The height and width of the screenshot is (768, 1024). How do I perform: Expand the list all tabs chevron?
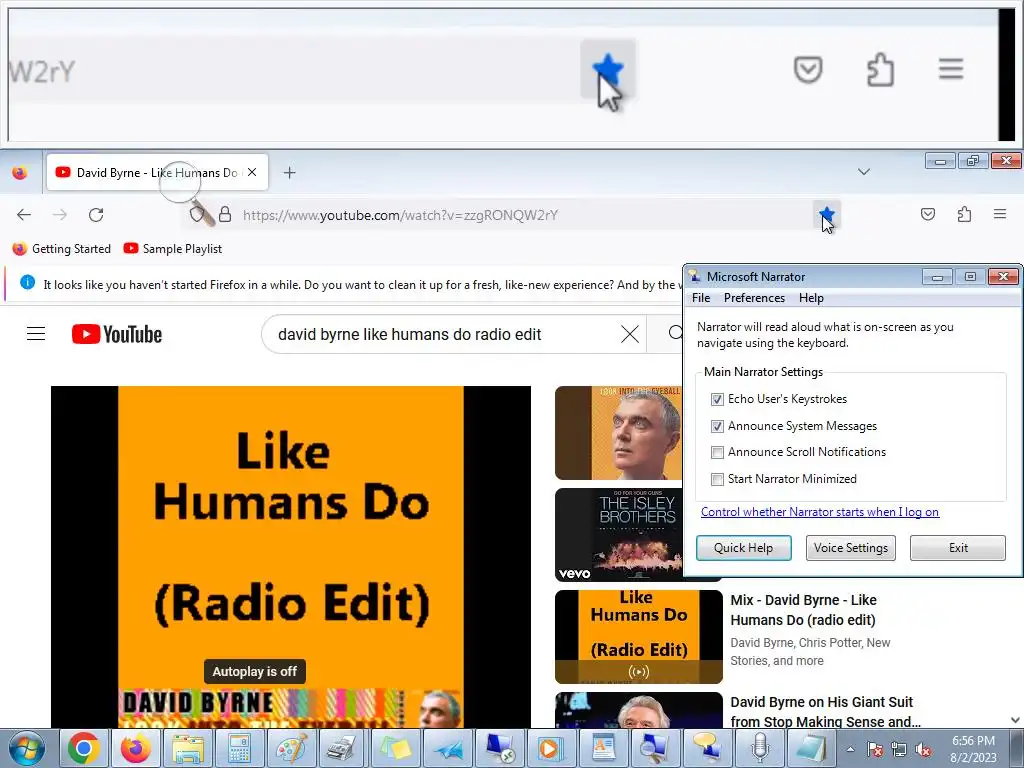point(863,172)
